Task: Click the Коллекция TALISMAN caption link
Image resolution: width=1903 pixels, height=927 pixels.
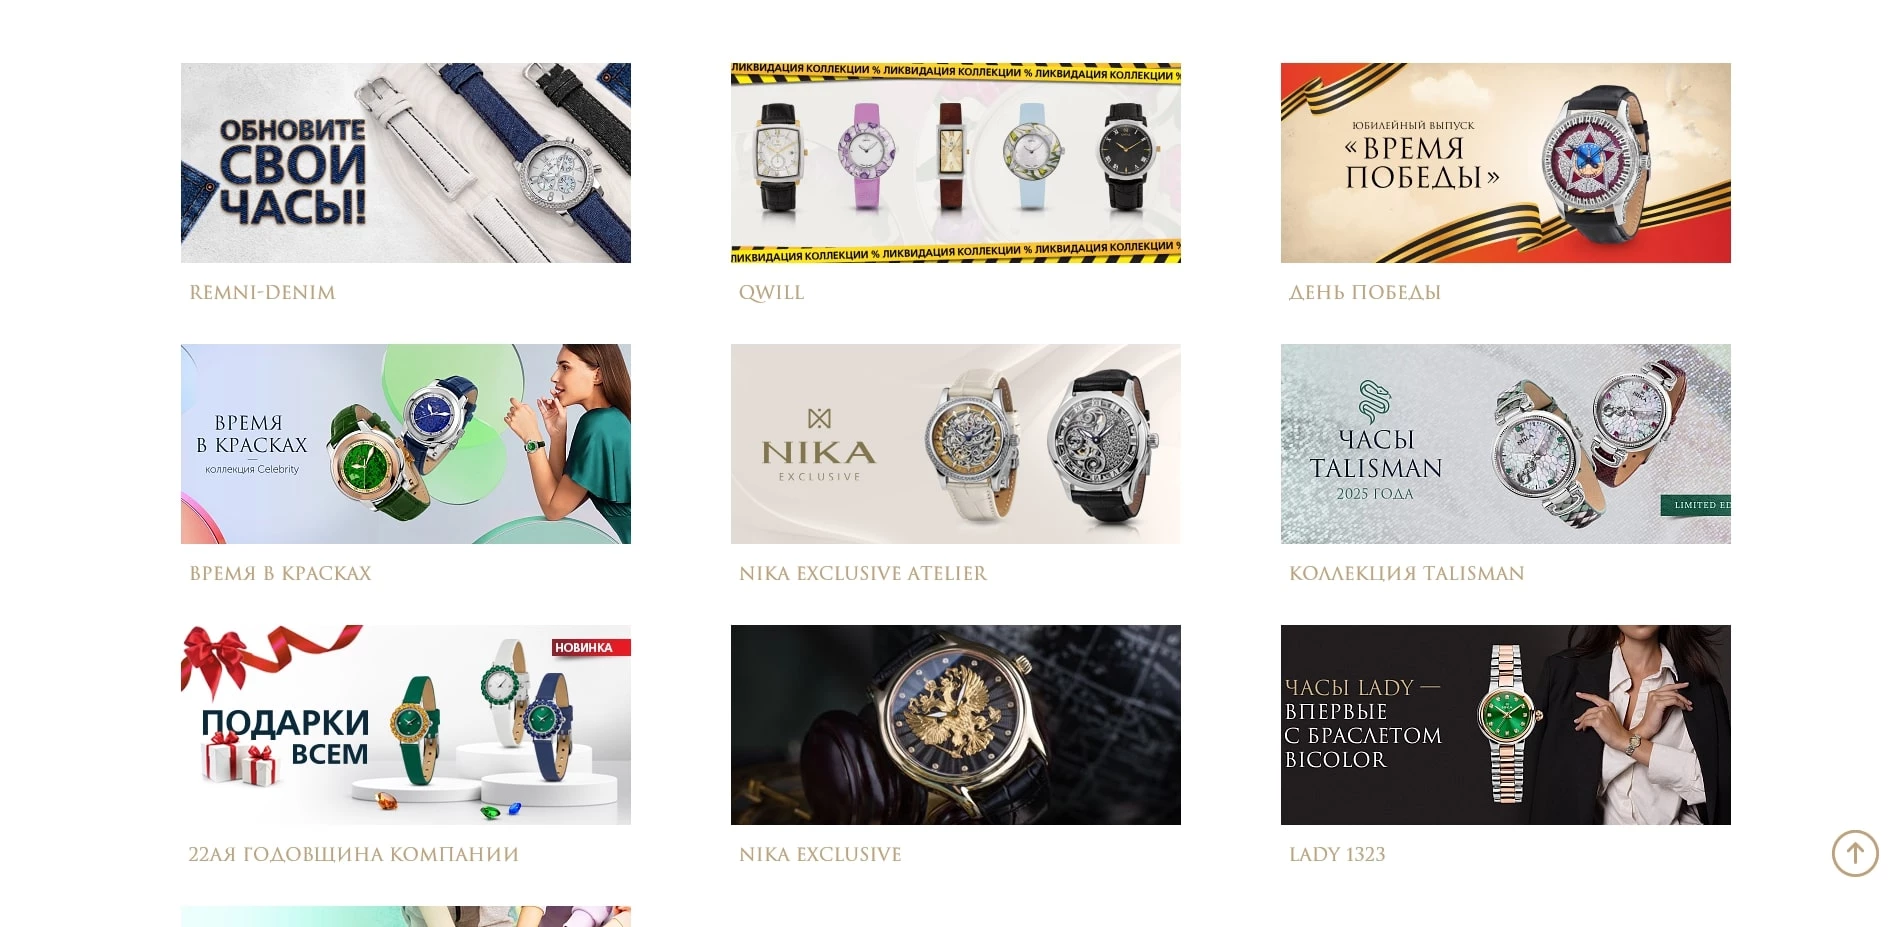Action: click(1407, 573)
